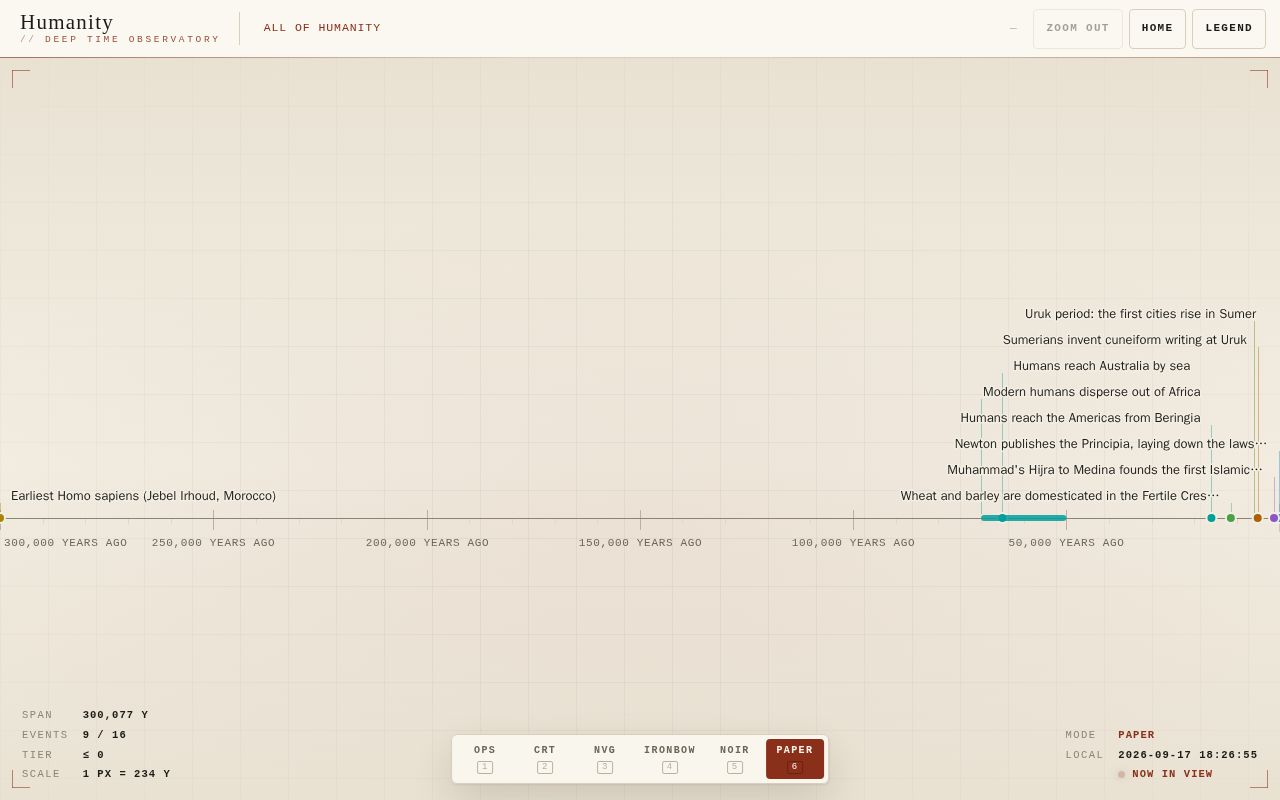Click the green dot marker on the timeline
Screen dimensions: 1280x800
pyautogui.click(x=1231, y=518)
